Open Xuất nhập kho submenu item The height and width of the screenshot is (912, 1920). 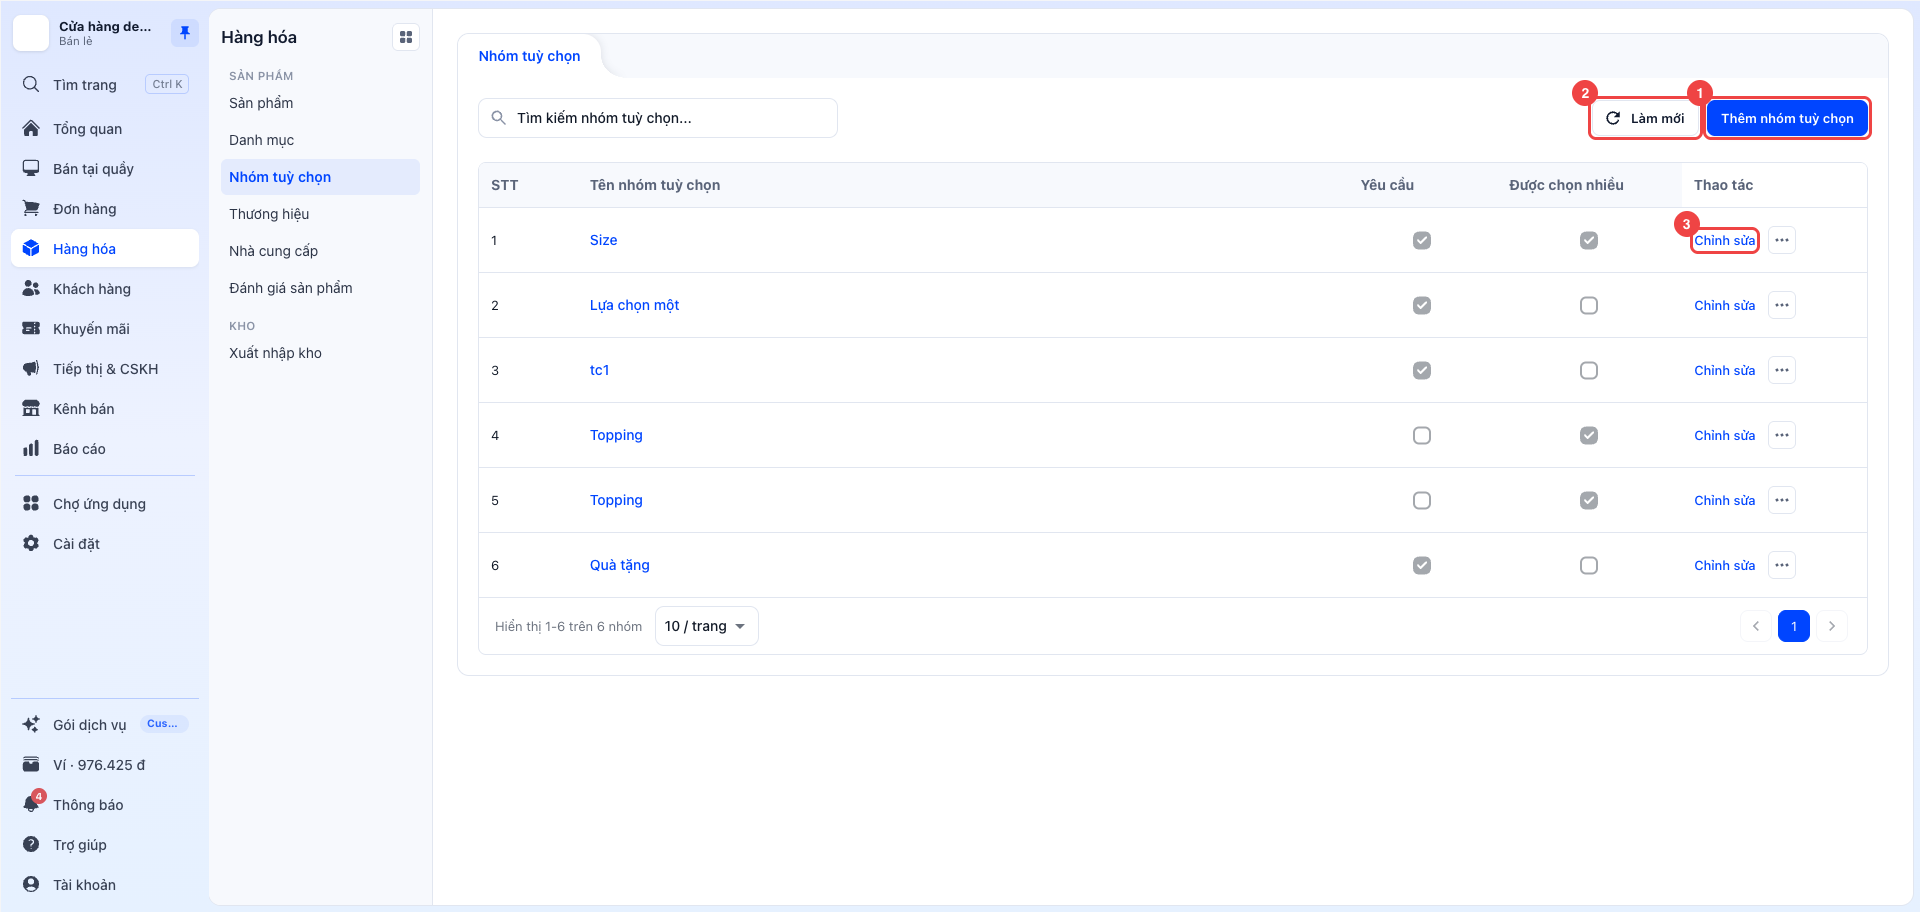click(x=320, y=353)
